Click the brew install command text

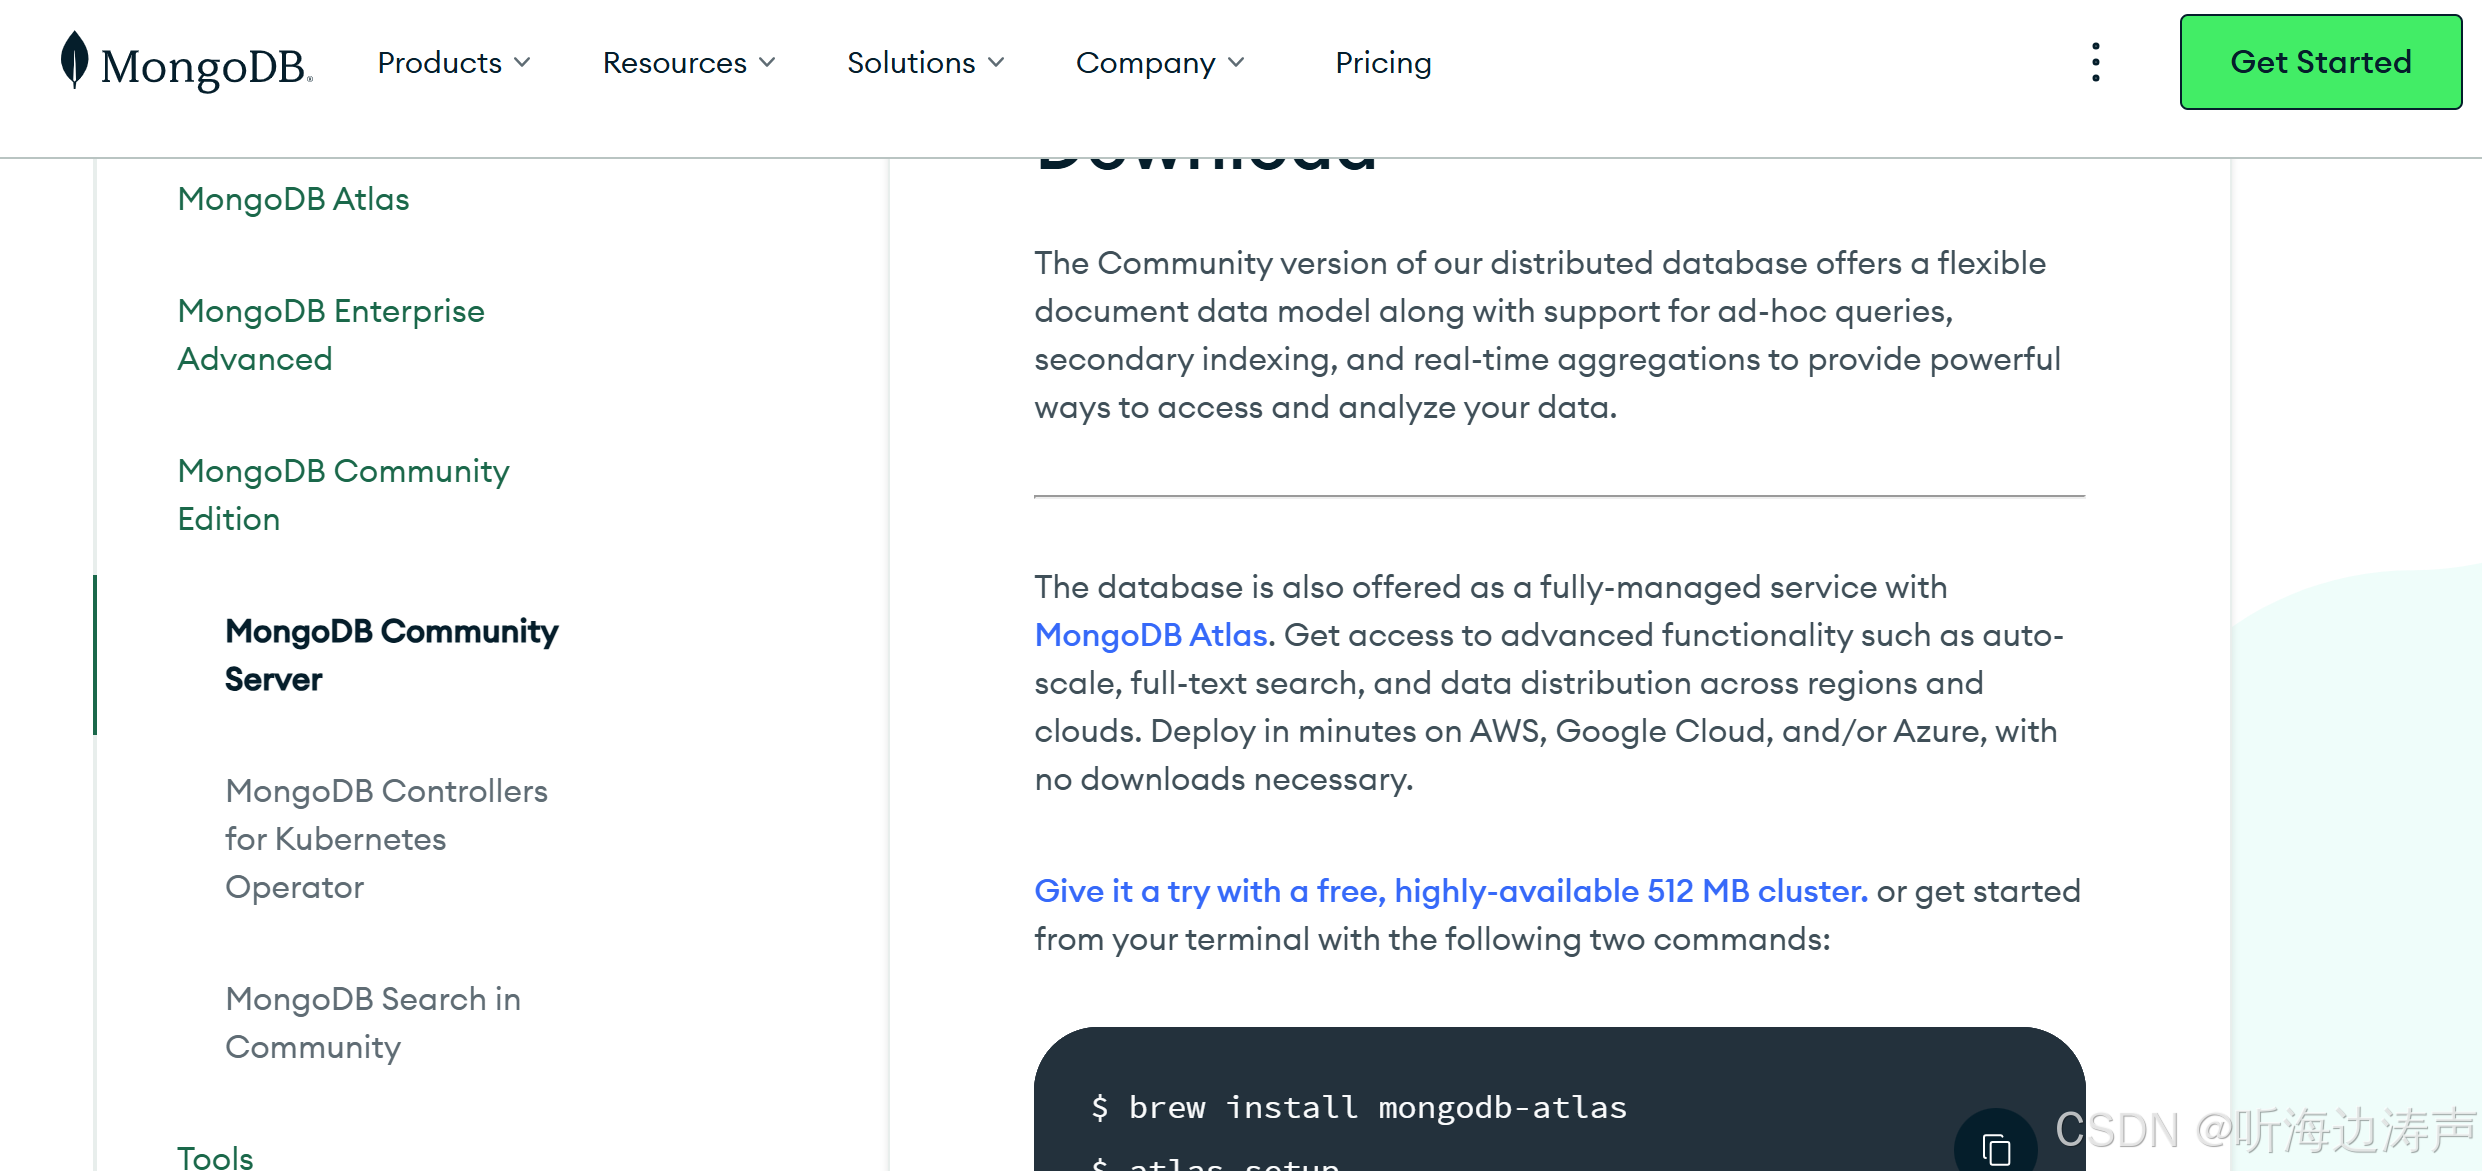1377,1107
